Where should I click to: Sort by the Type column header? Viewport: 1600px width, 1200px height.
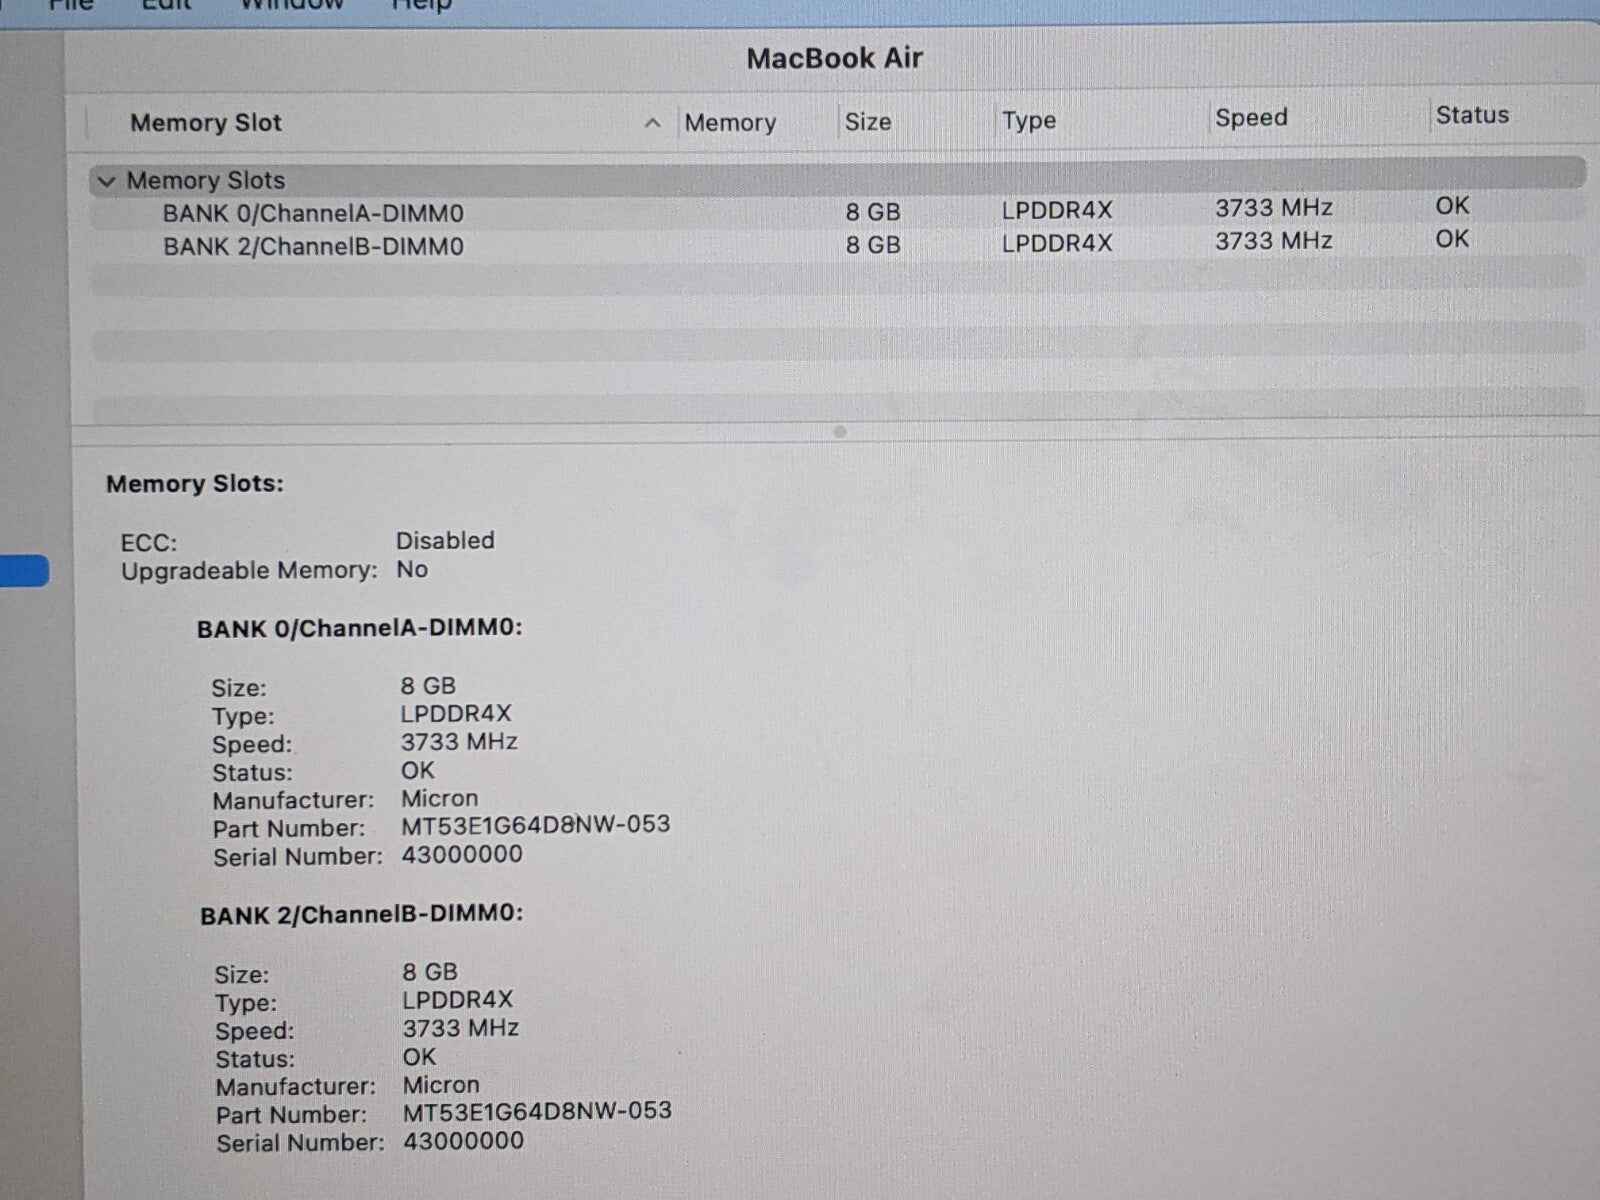[x=1028, y=120]
